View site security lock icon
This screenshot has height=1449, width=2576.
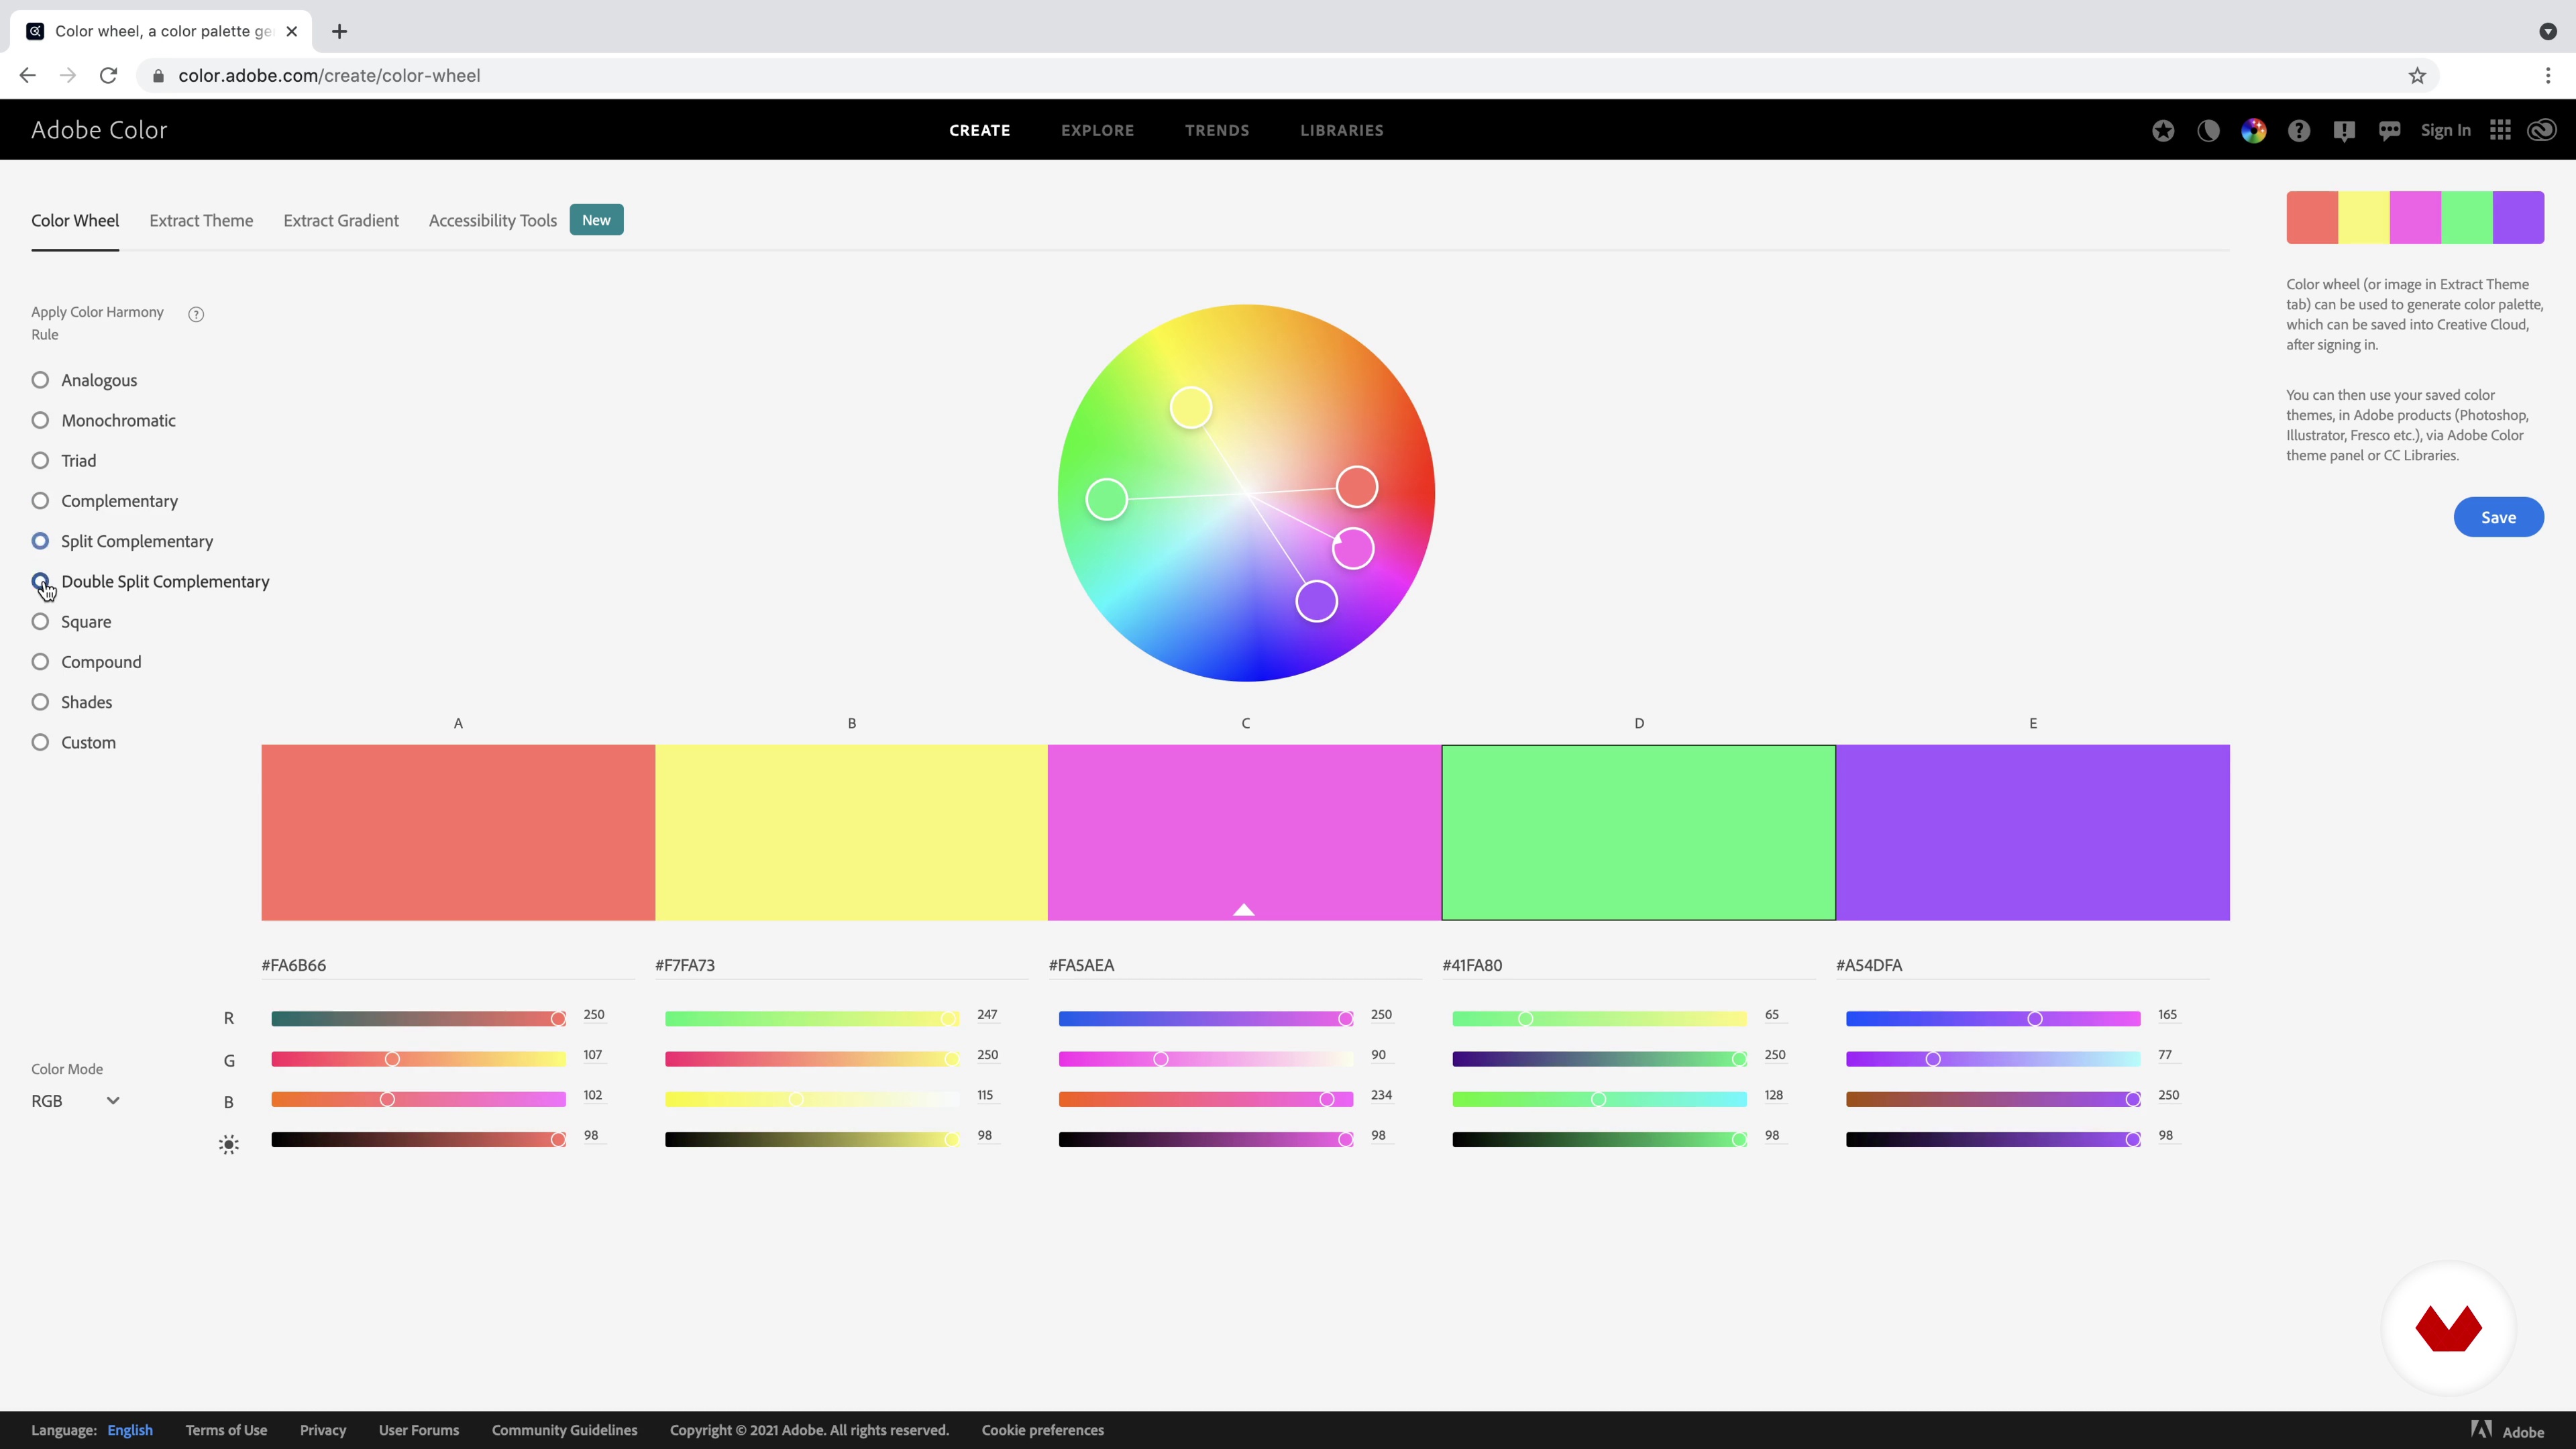tap(158, 76)
